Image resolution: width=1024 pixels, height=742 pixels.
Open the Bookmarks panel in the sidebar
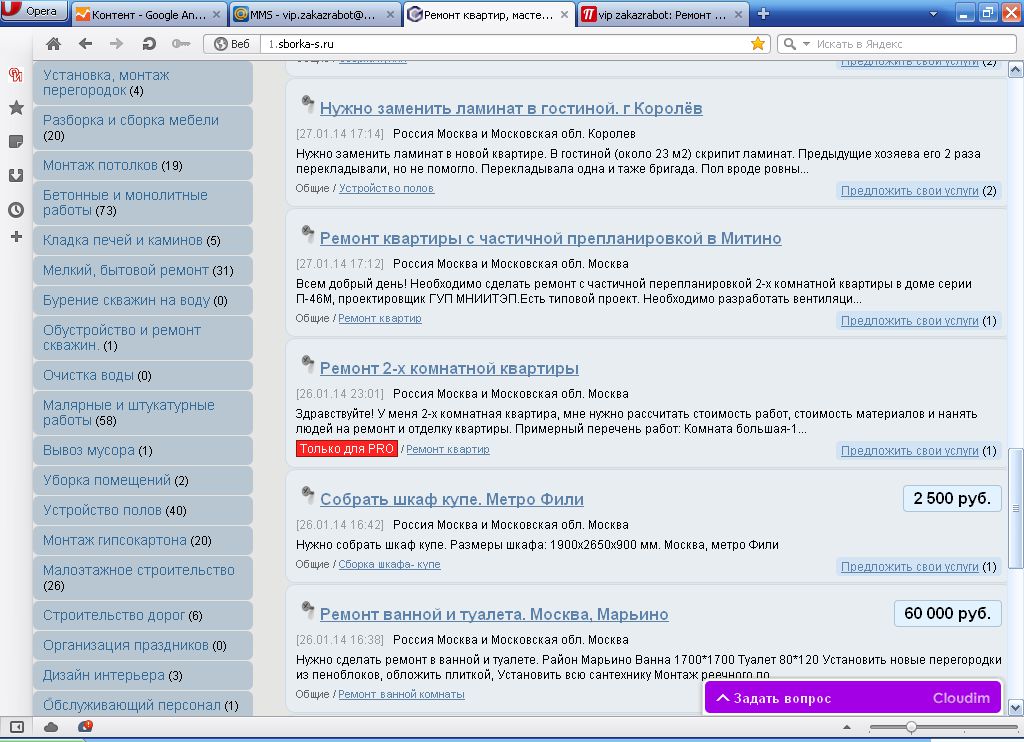click(x=16, y=108)
